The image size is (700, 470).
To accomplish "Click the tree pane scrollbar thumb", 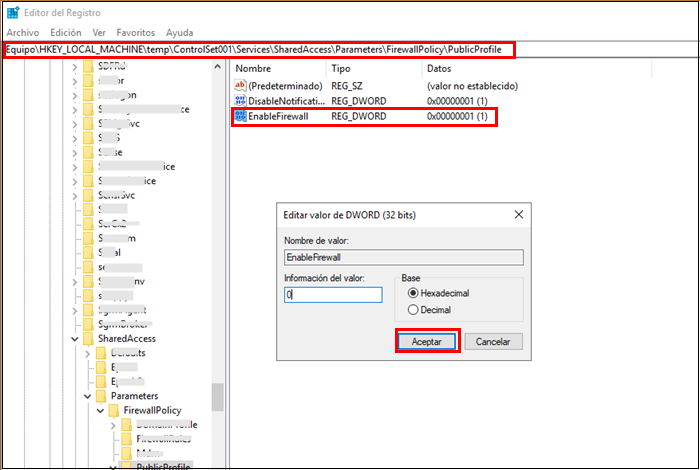I will click(x=217, y=397).
